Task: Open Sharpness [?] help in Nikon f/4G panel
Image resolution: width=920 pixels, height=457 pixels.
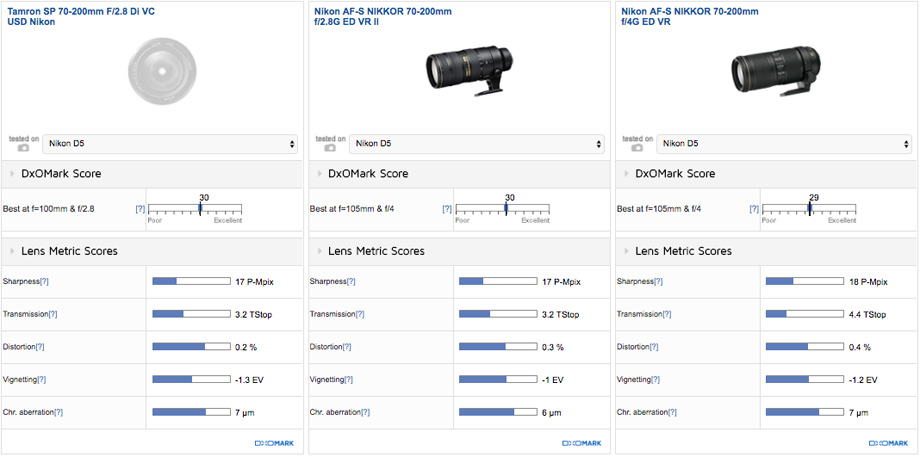Action: (658, 282)
